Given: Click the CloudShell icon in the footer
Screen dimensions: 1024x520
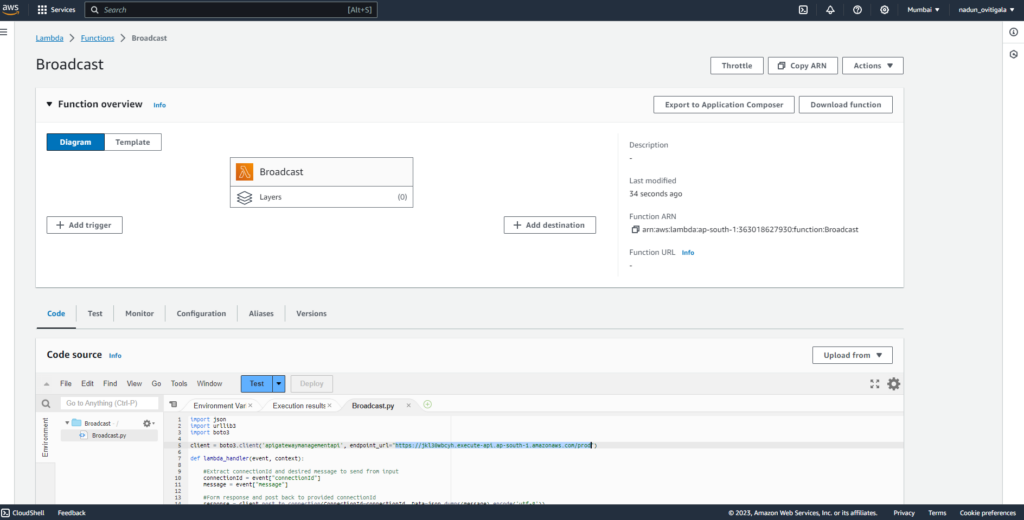Looking at the screenshot, I should [x=5, y=513].
